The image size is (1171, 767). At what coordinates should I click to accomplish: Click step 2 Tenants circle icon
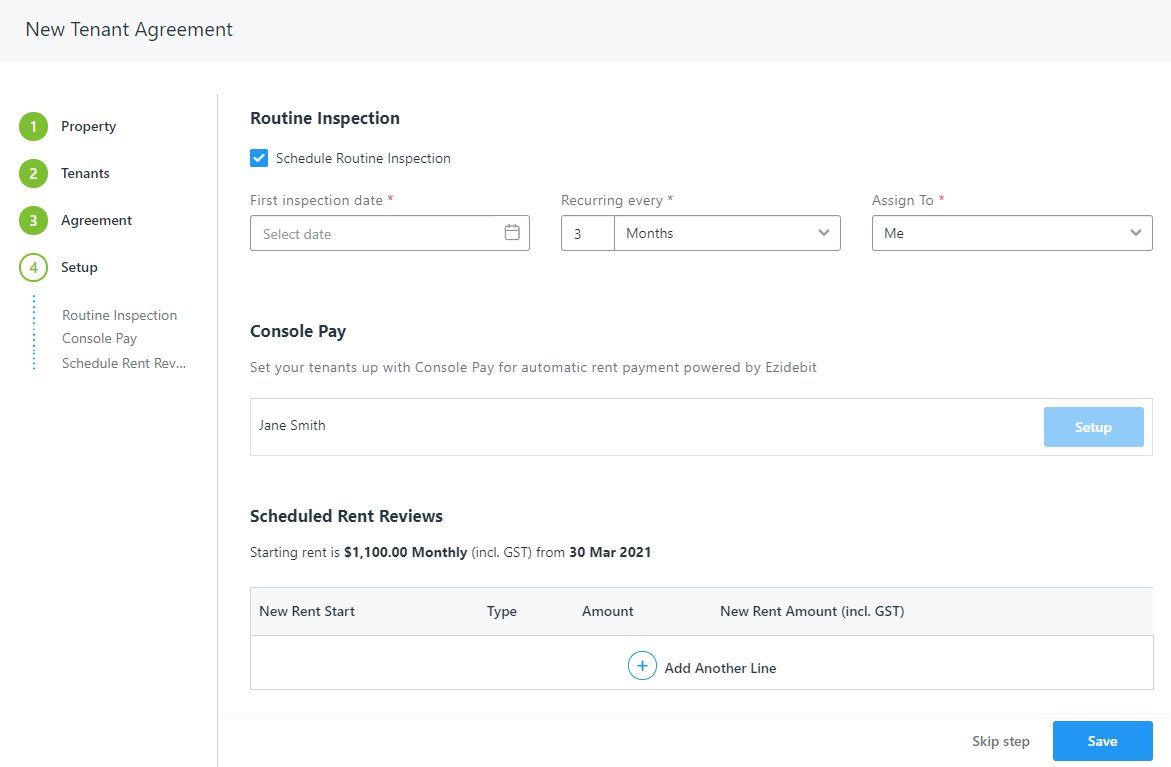33,174
